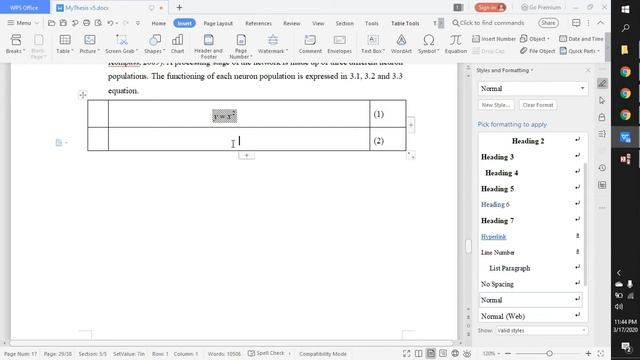Click the Clear Format button

(x=538, y=105)
